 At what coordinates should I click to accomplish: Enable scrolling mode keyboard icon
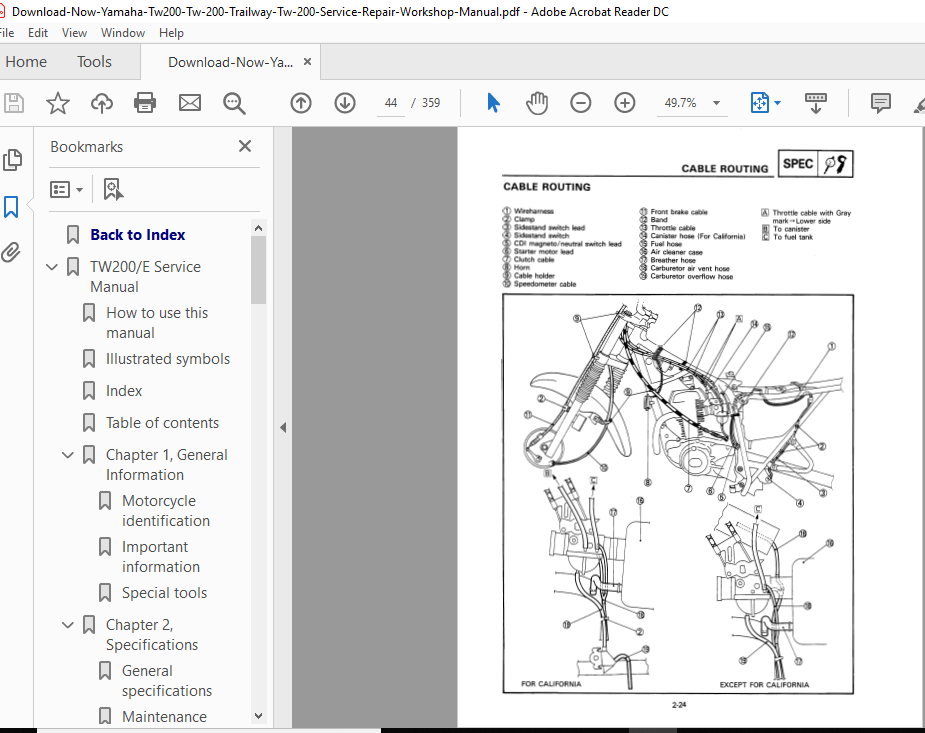pyautogui.click(x=816, y=103)
